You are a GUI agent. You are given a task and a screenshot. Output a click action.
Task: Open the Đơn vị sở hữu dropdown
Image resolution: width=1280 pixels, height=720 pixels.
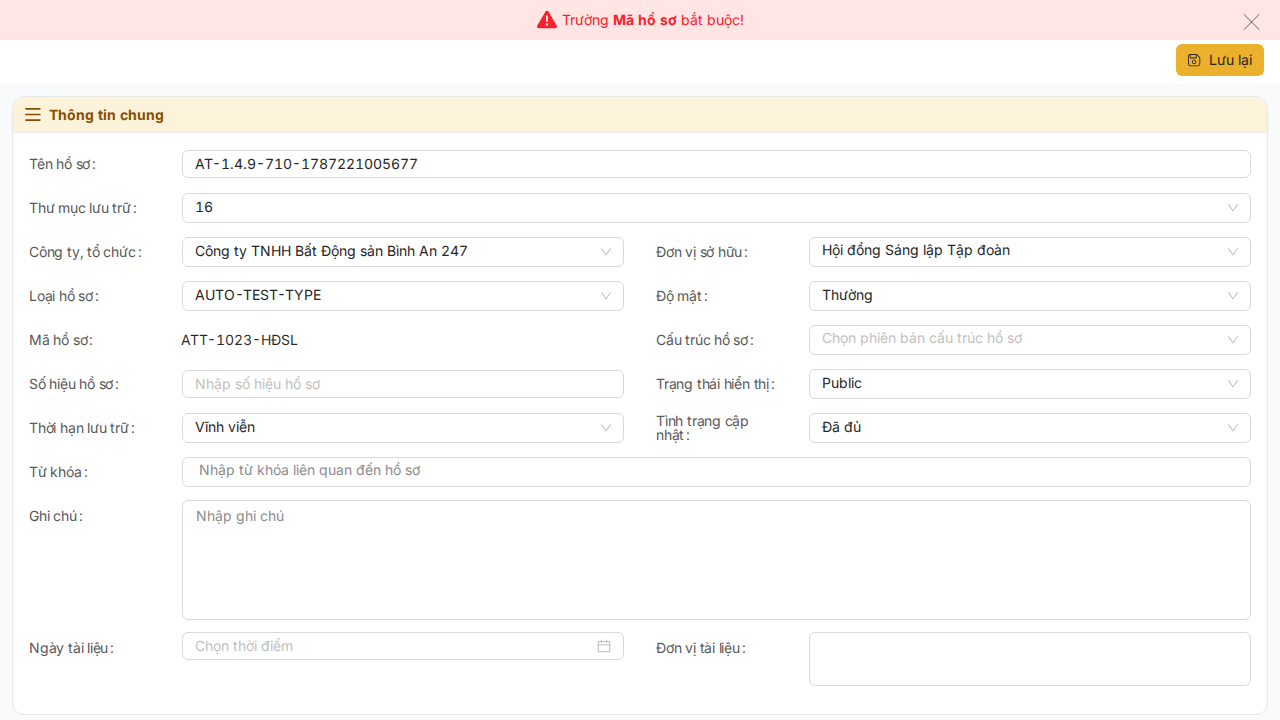(1030, 252)
